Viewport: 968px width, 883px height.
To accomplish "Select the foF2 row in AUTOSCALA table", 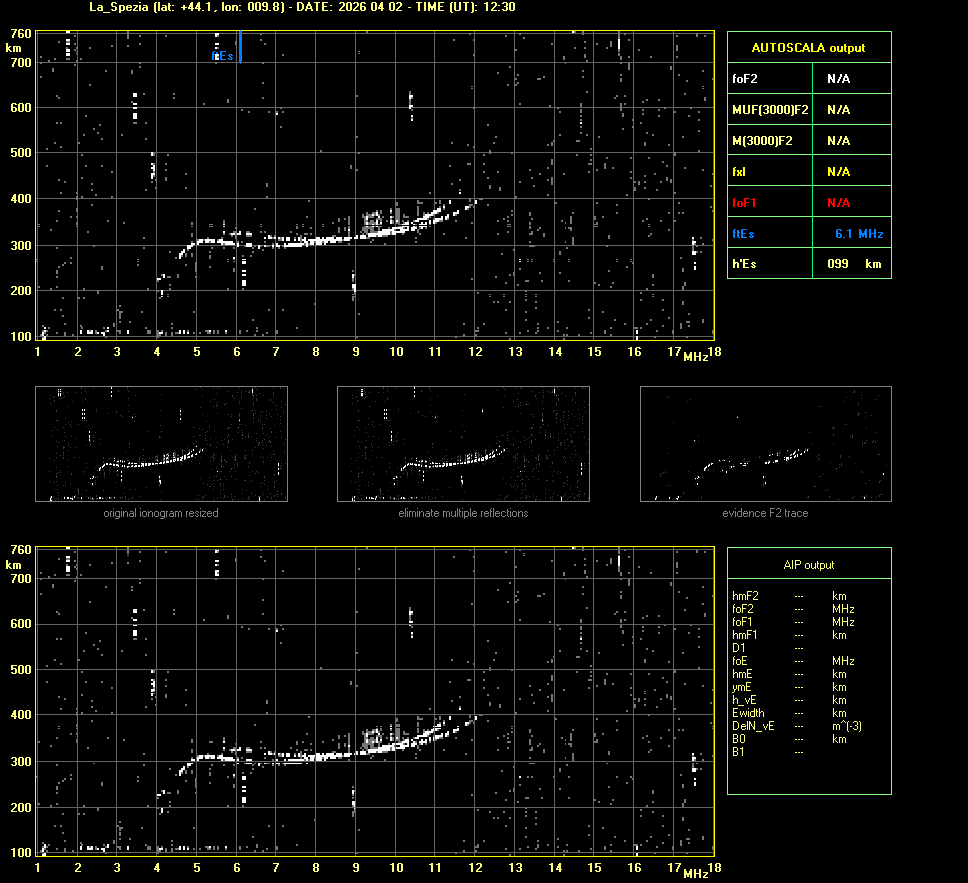I will (x=808, y=78).
